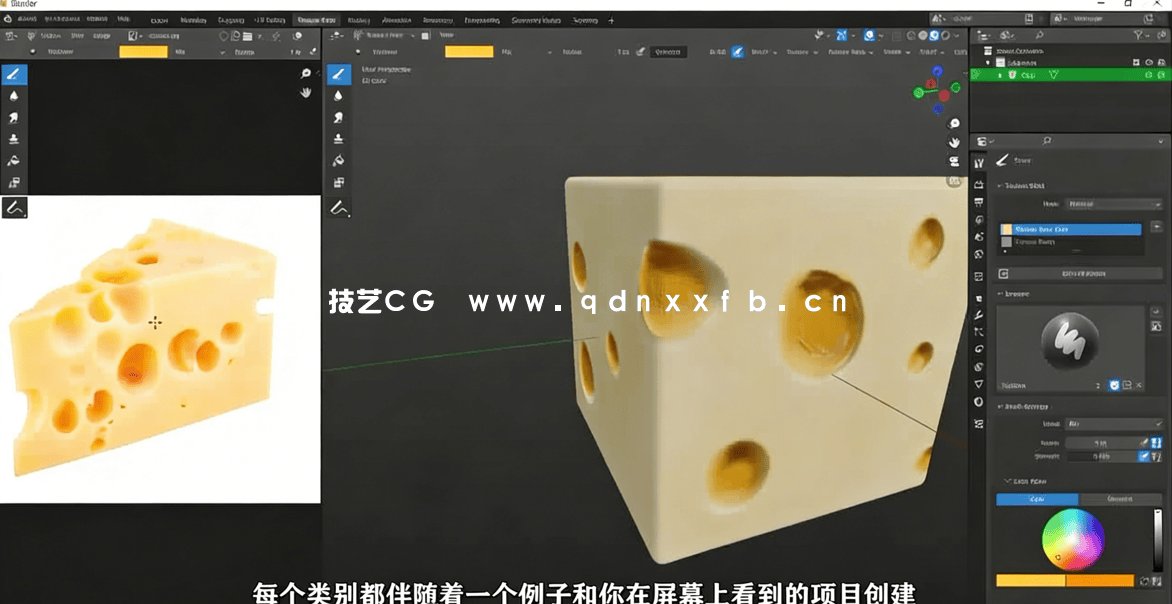Select the Soften brush in the viewport toolbar
The image size is (1172, 604).
(x=340, y=95)
